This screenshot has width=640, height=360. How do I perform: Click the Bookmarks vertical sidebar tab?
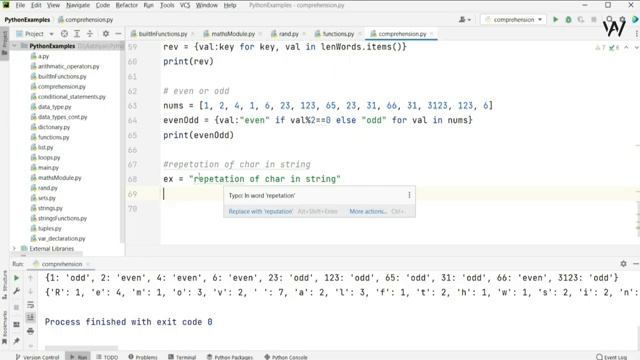[4, 328]
